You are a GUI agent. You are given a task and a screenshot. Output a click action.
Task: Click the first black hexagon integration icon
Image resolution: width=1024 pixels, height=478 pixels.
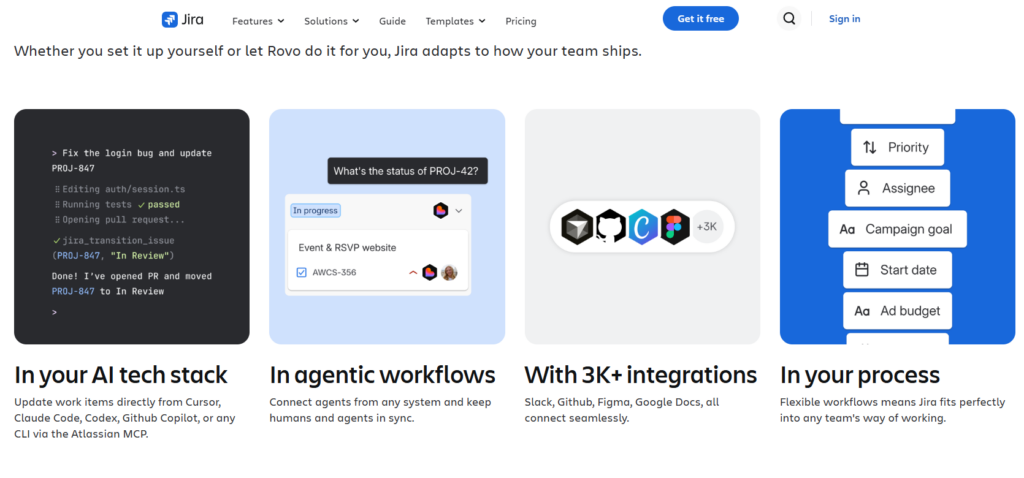pyautogui.click(x=577, y=227)
